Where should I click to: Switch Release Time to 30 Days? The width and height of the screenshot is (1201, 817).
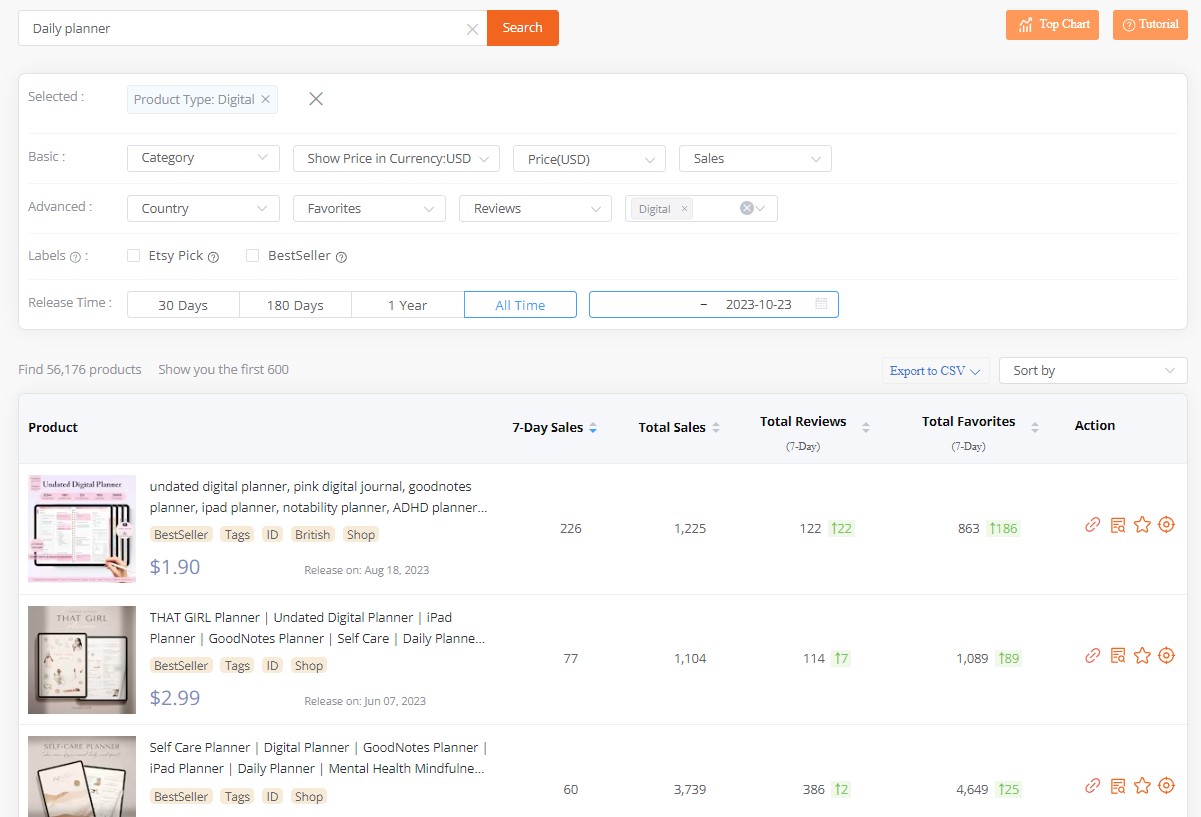[x=182, y=305]
